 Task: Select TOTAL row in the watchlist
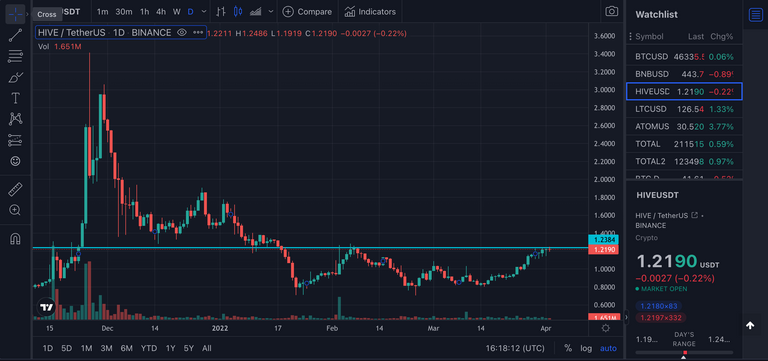pos(684,144)
